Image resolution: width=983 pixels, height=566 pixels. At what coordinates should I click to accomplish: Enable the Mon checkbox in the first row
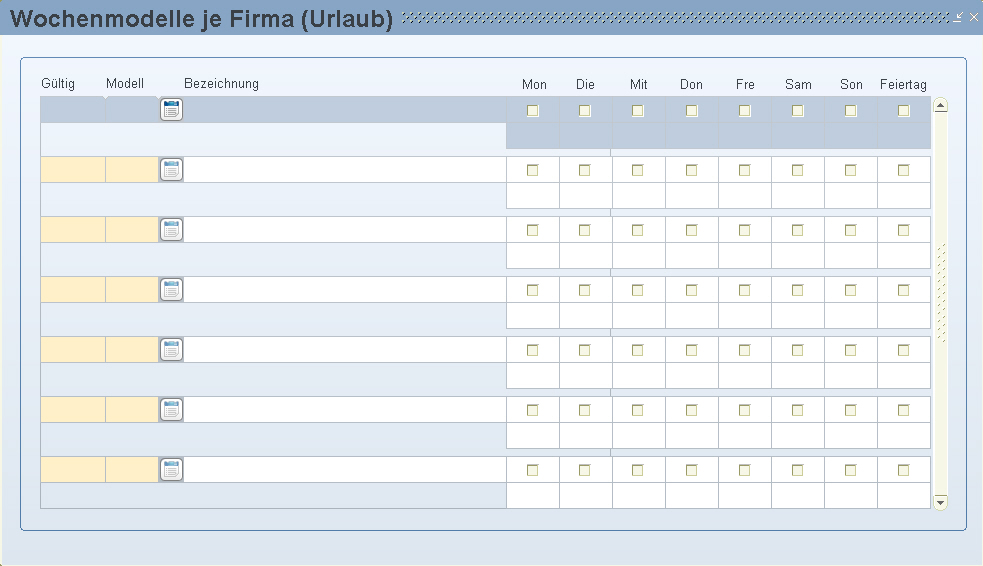(533, 111)
